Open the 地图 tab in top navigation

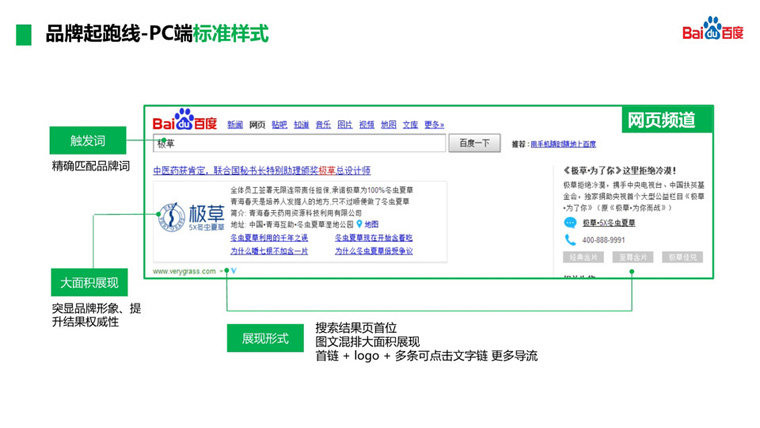coord(388,125)
